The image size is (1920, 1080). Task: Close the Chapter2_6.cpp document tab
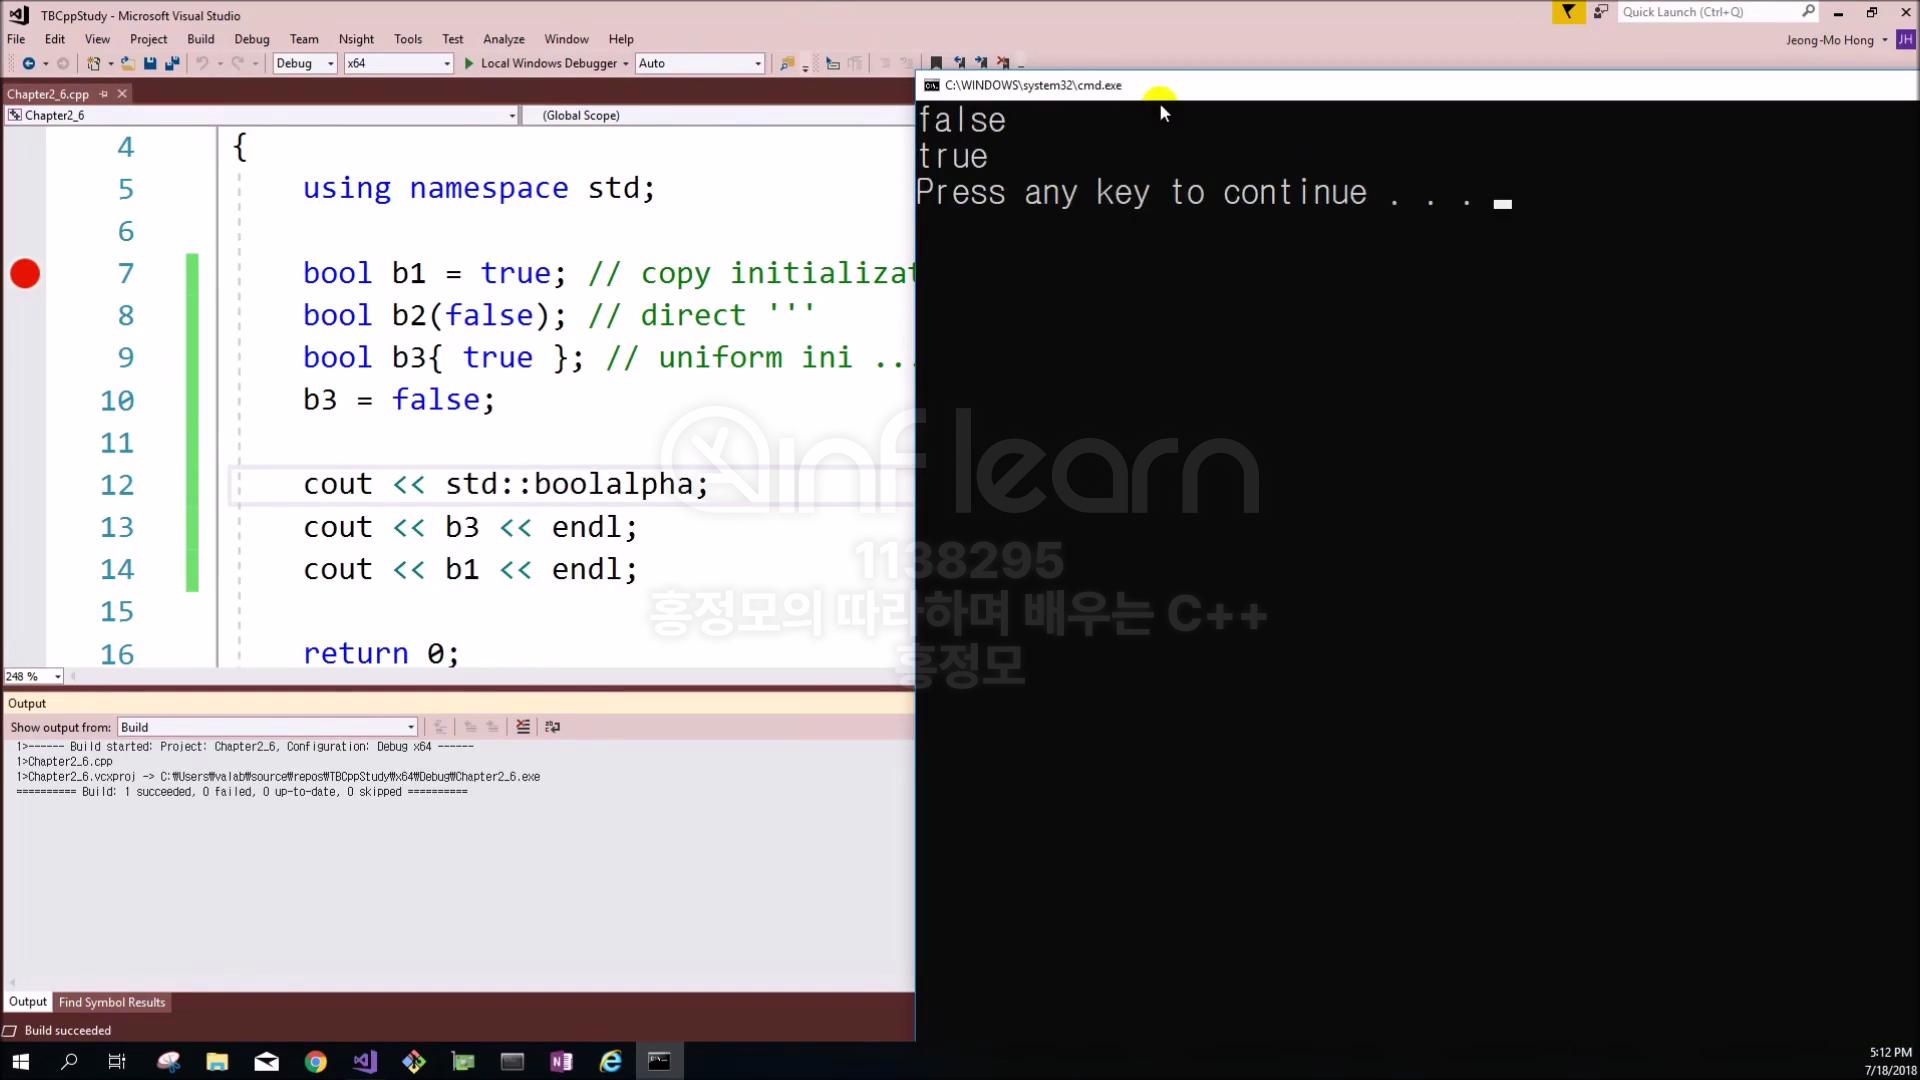[x=122, y=94]
